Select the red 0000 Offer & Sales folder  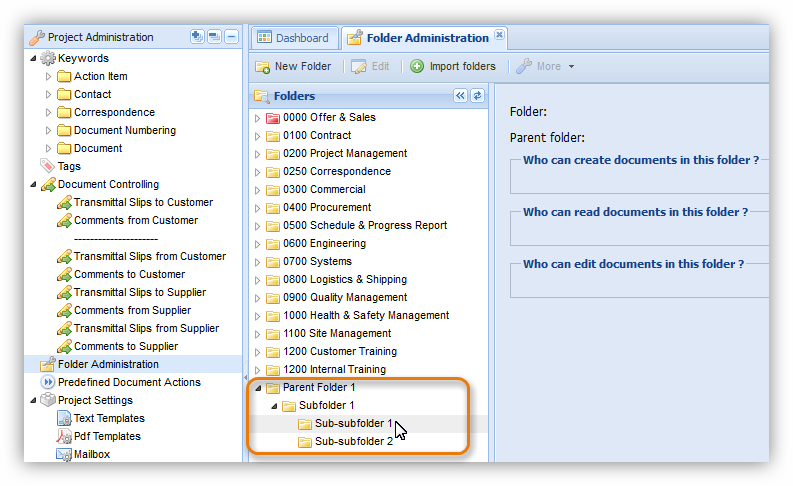[328, 117]
